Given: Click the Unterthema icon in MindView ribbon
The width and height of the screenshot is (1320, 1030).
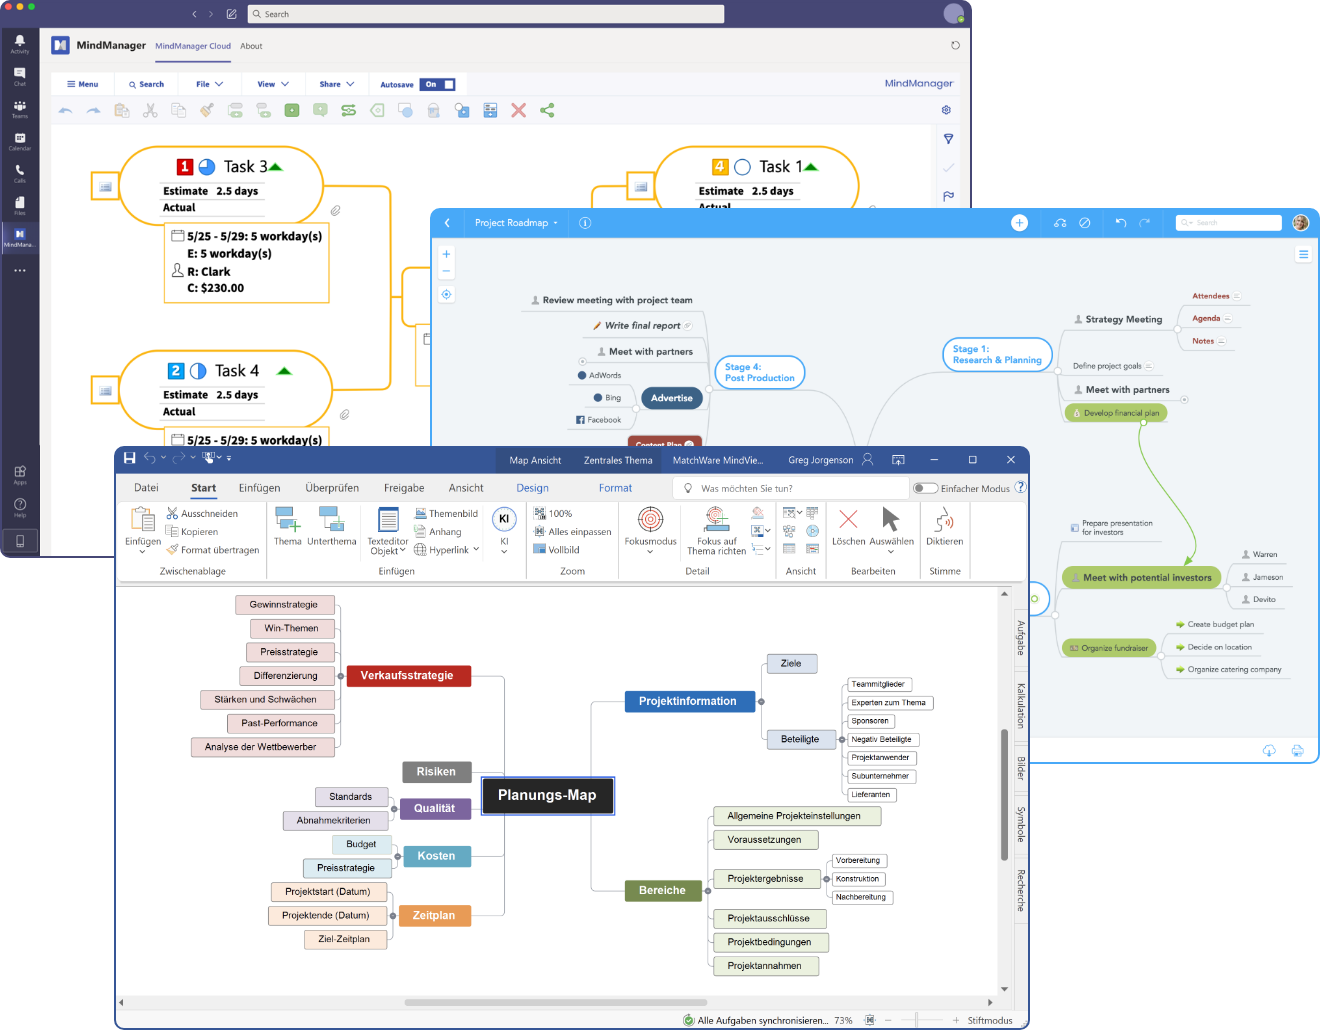Looking at the screenshot, I should click(331, 526).
